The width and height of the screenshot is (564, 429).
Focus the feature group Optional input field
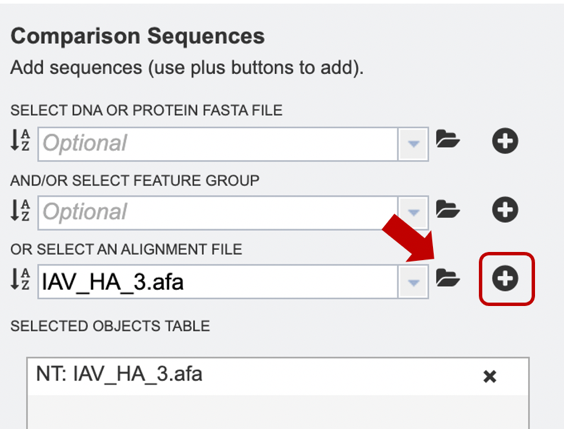pos(218,213)
